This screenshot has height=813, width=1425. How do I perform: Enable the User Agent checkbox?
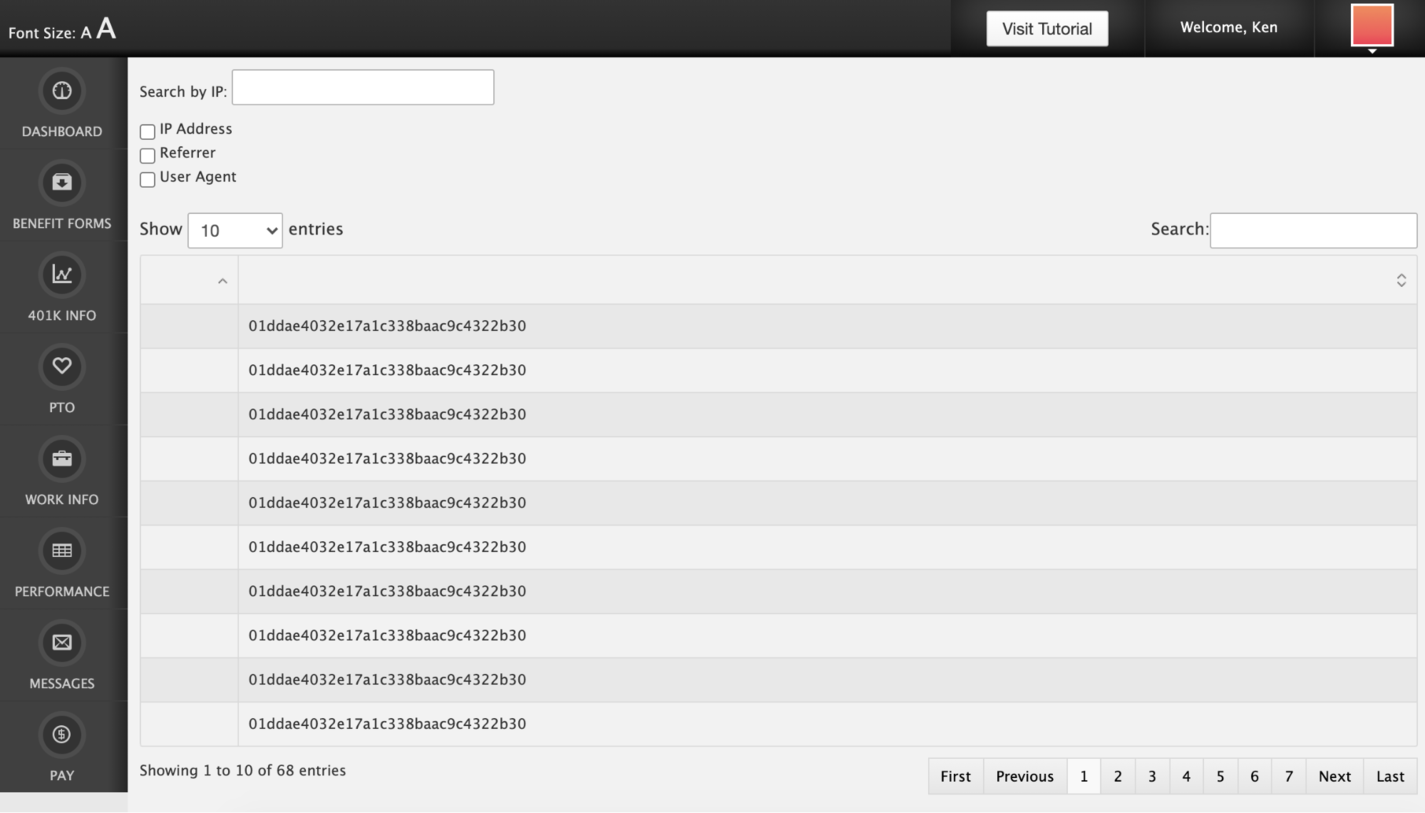pyautogui.click(x=147, y=179)
